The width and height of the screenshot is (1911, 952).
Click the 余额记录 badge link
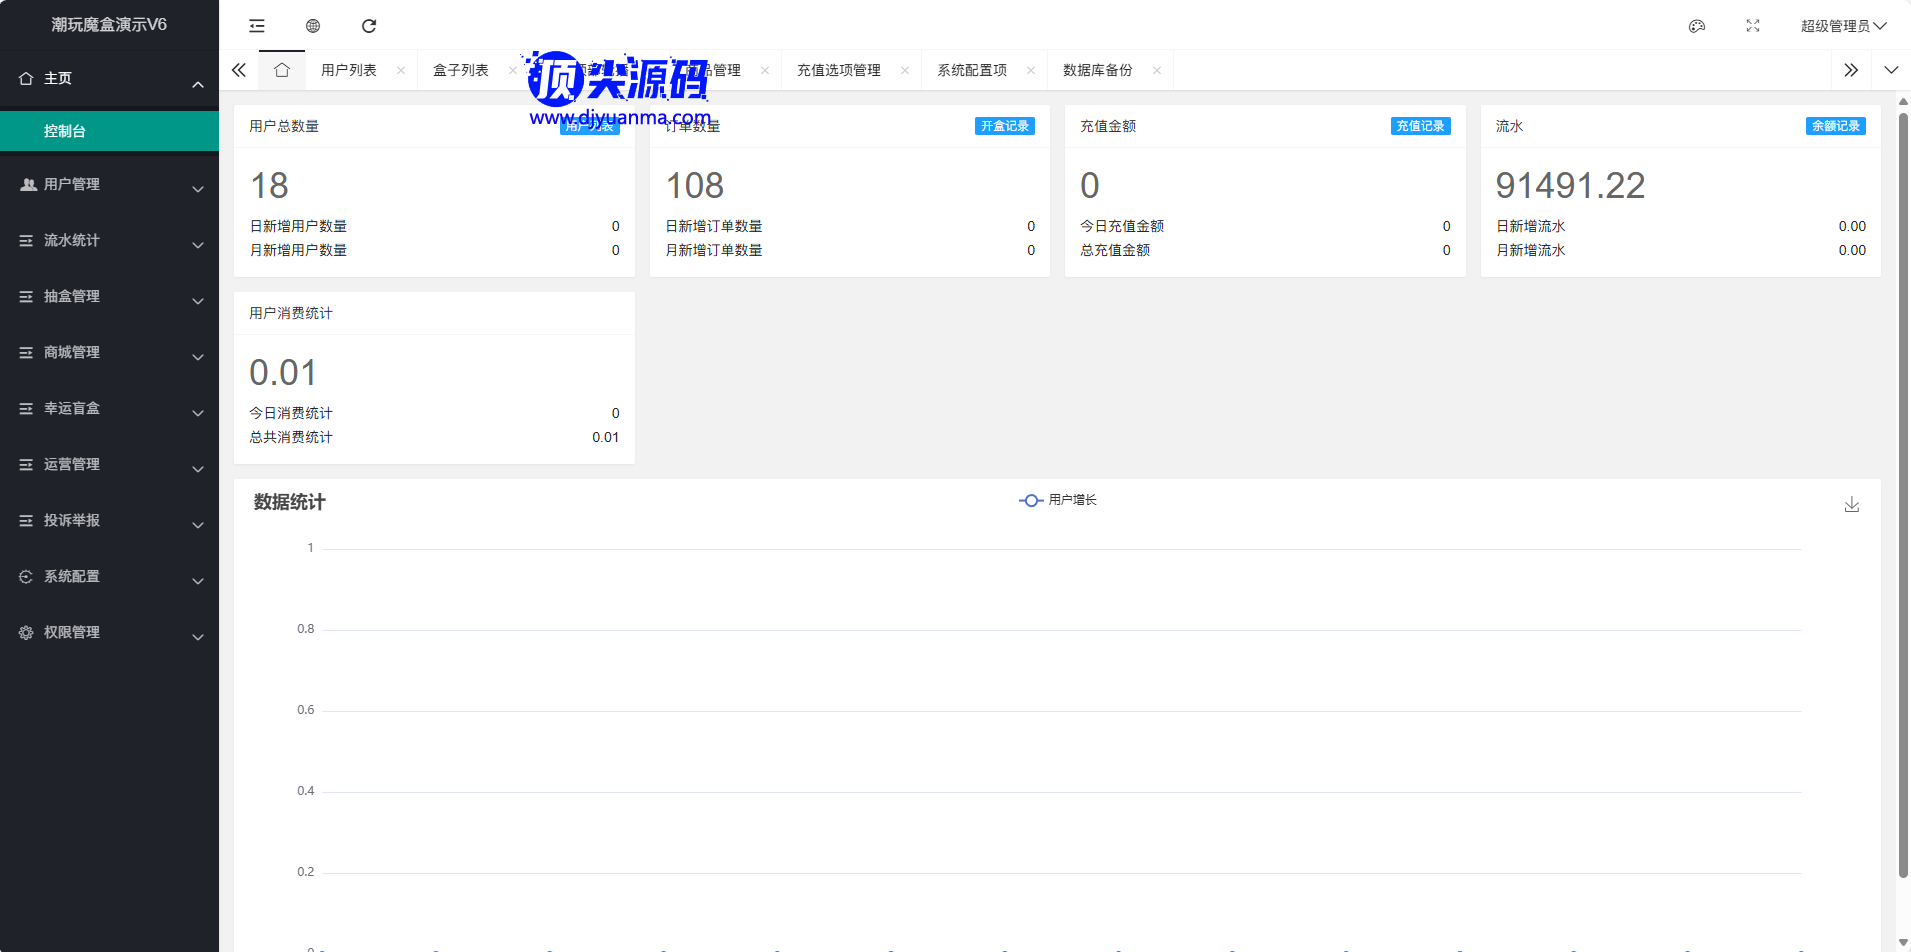coord(1835,126)
